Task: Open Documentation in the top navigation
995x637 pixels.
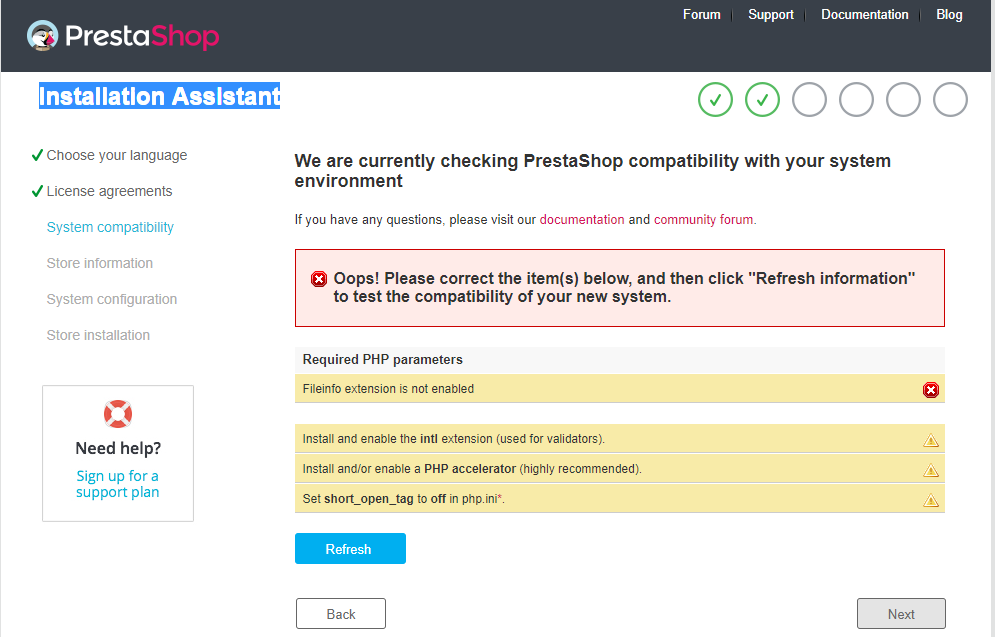Action: pyautogui.click(x=865, y=15)
